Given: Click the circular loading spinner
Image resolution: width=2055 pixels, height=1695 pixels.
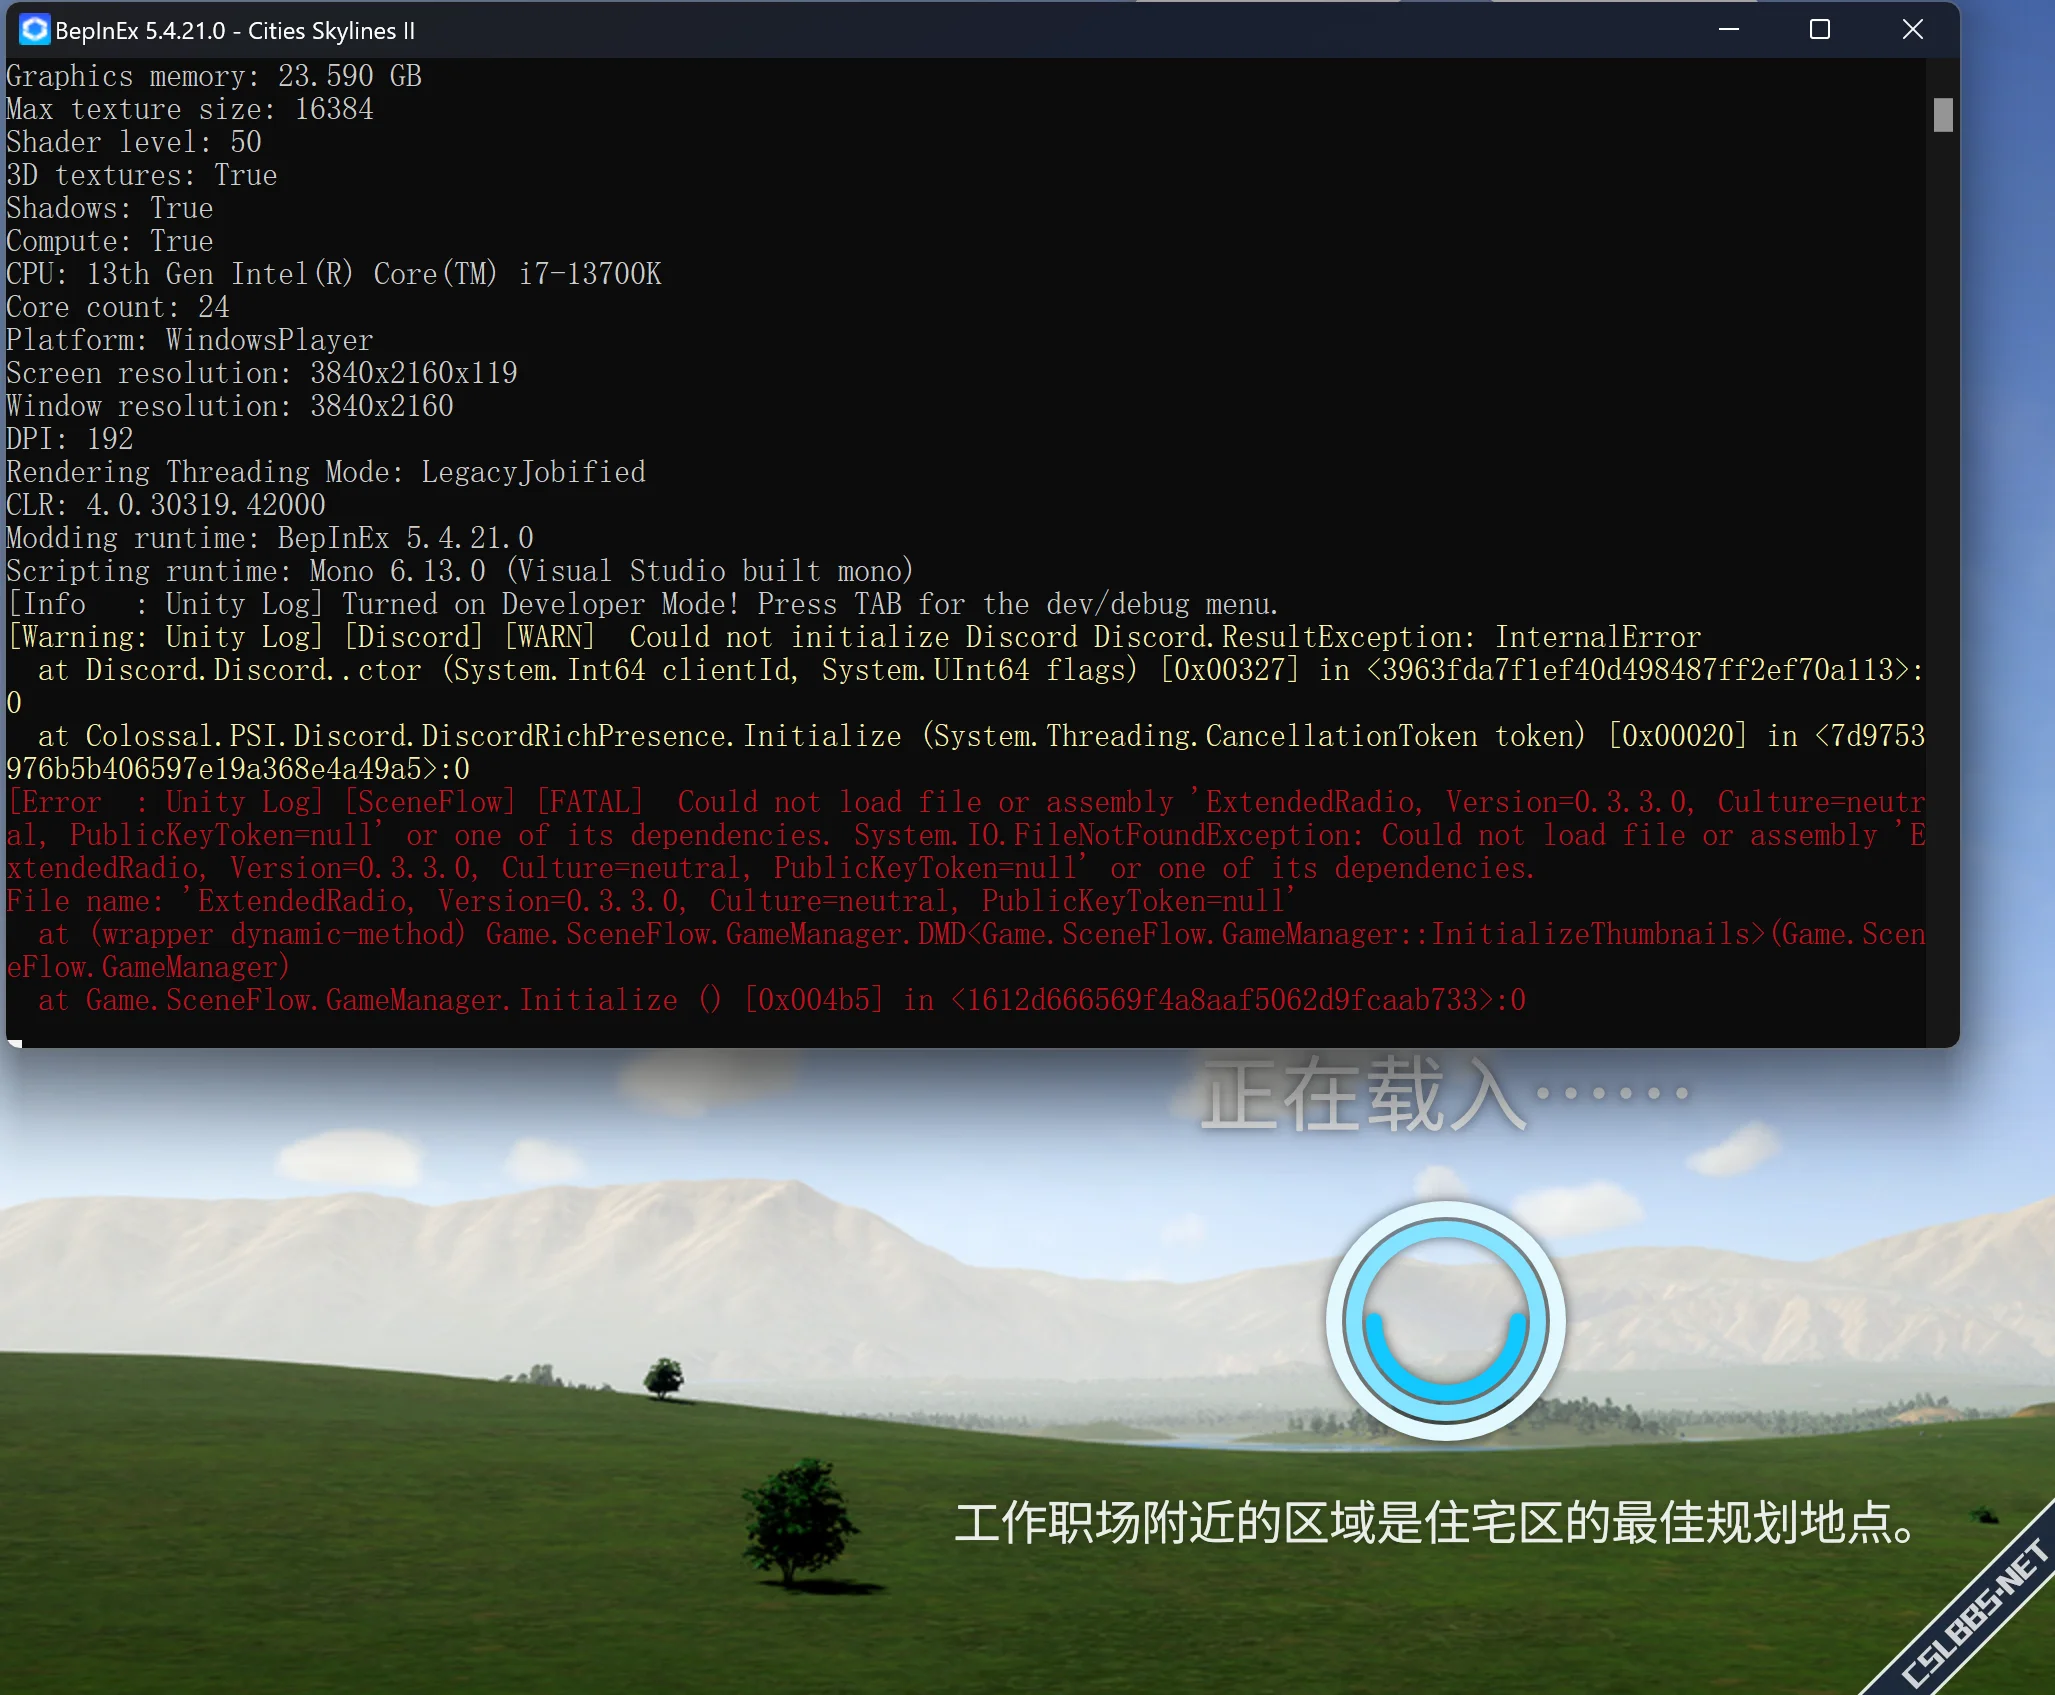Looking at the screenshot, I should 1446,1320.
